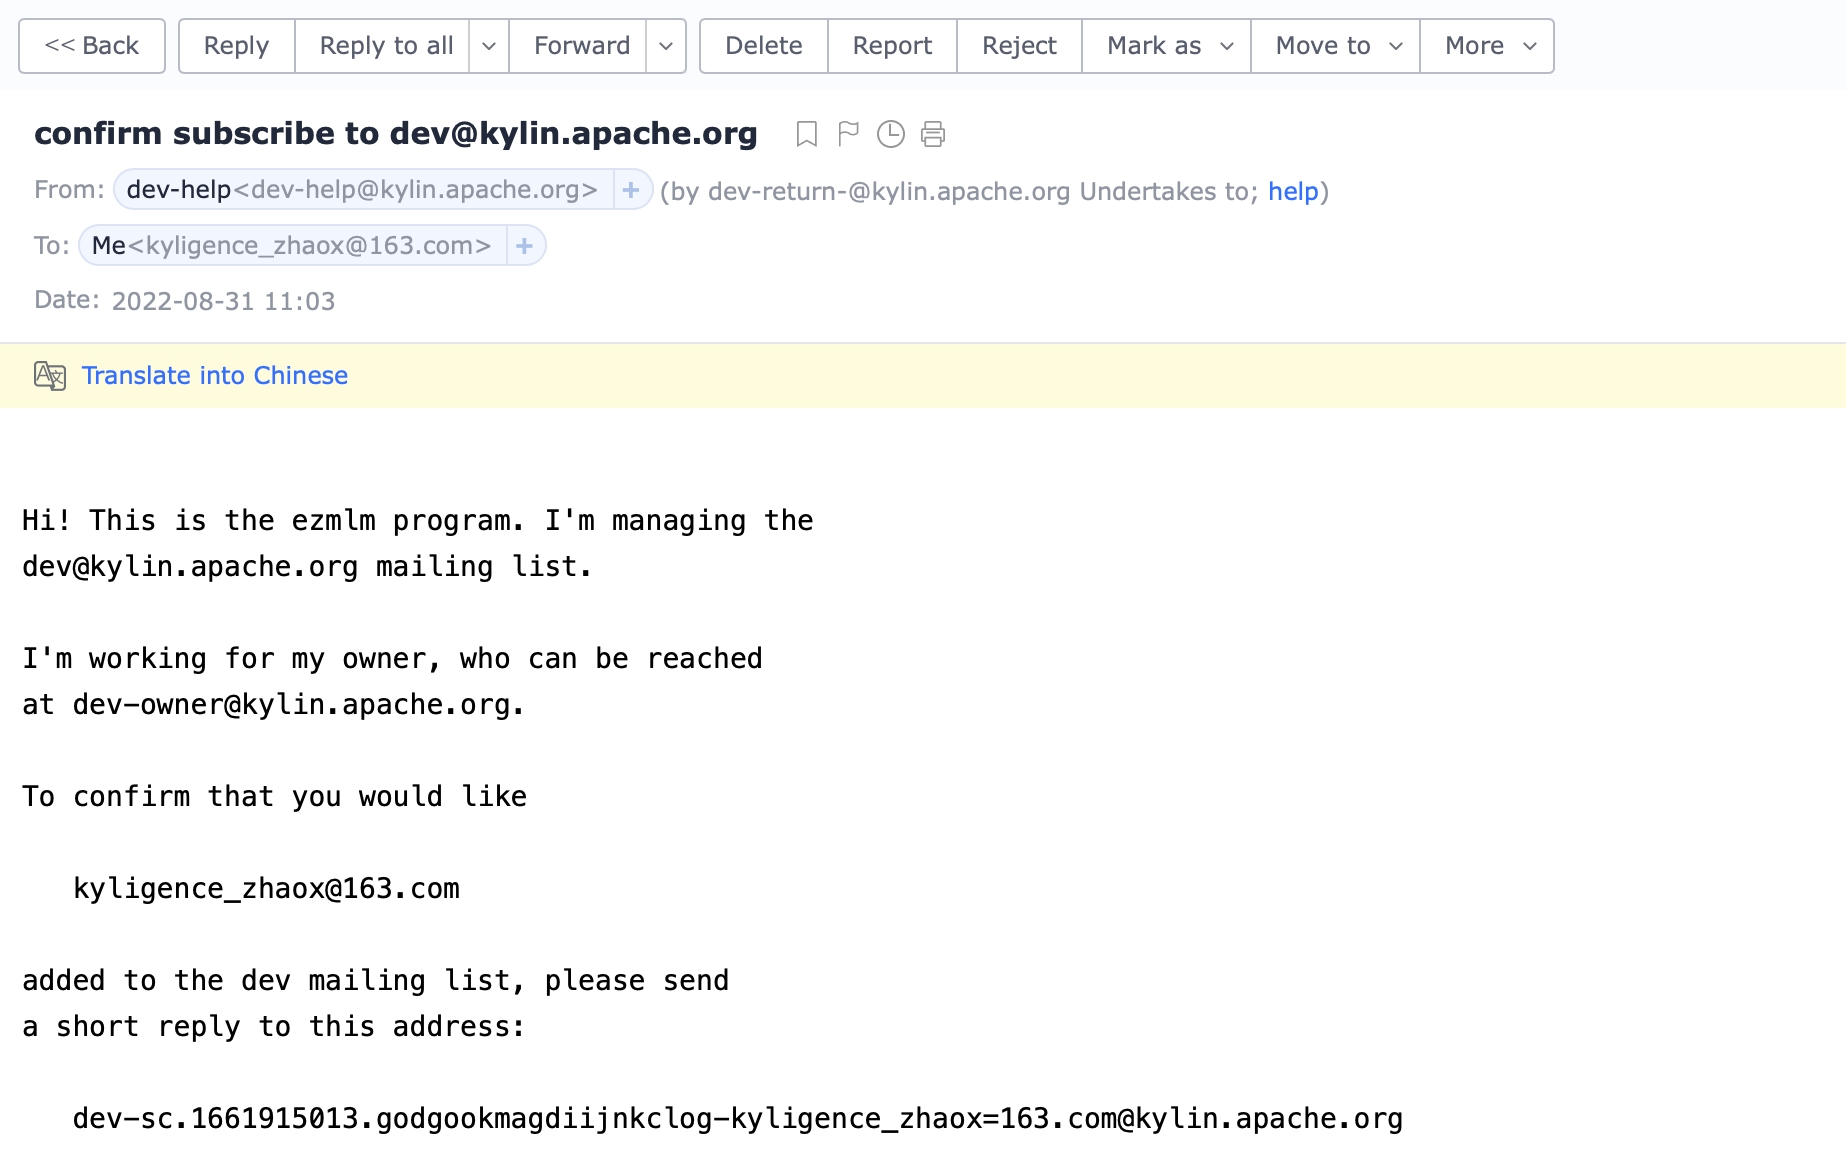Add sender dev-help to contacts with plus icon

[x=631, y=190]
